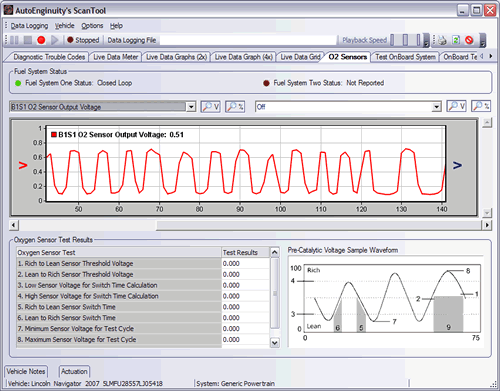This screenshot has width=500, height=391.
Task: Open the second sensor dropdown showing Off
Action: pos(436,107)
